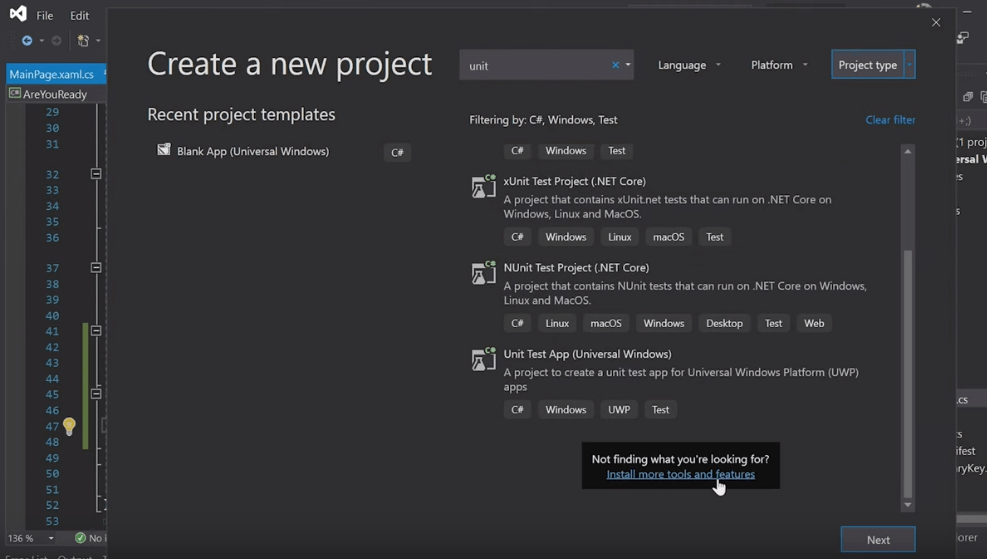Click the Desktop tag on NUnit Test Project
This screenshot has height=559, width=987.
(724, 323)
